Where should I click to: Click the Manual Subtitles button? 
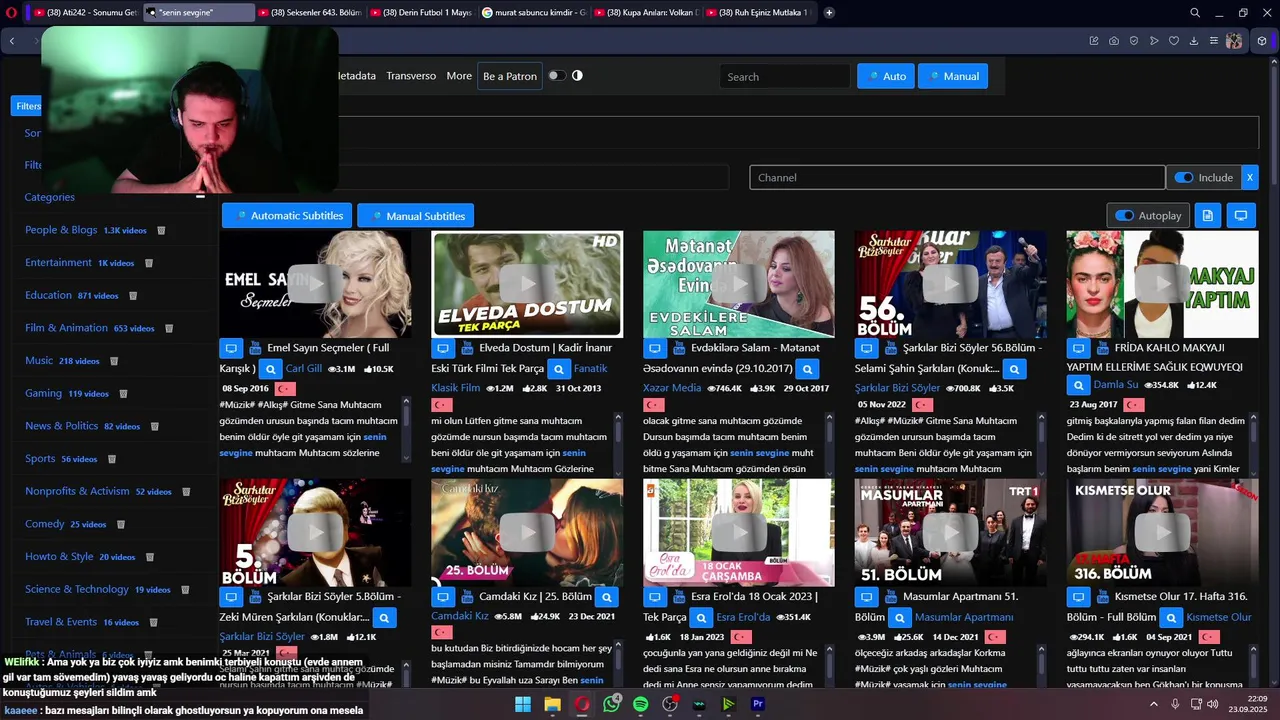coord(416,216)
